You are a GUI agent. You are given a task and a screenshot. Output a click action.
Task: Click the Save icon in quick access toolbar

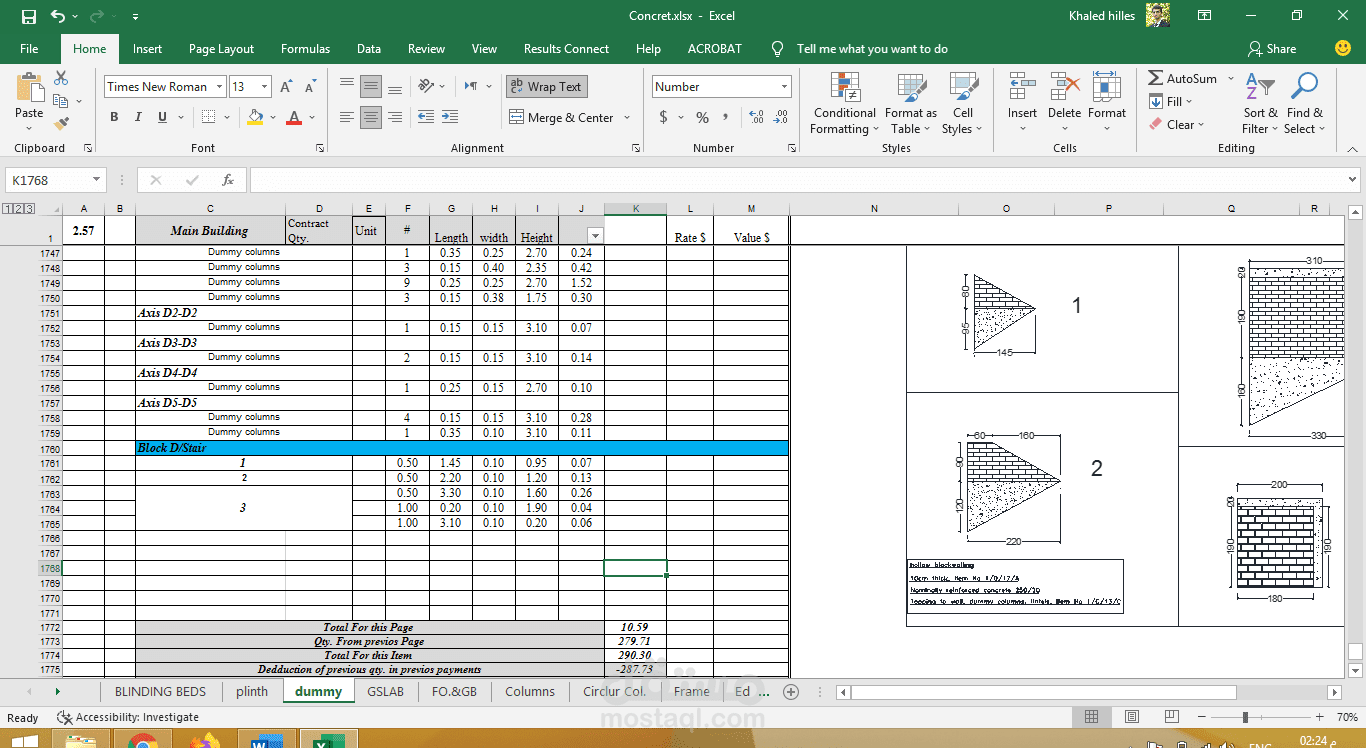click(29, 16)
